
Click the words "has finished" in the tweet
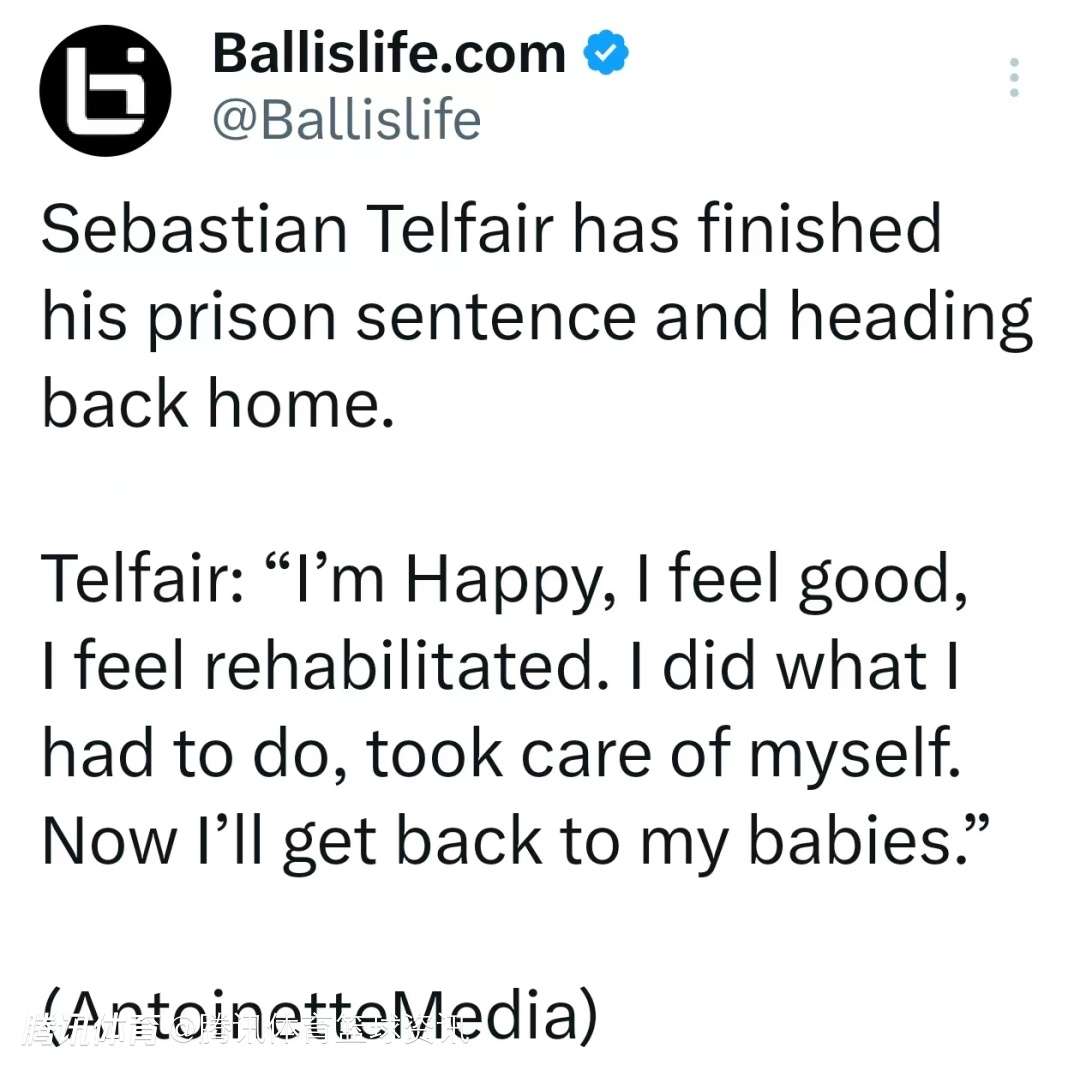click(757, 228)
